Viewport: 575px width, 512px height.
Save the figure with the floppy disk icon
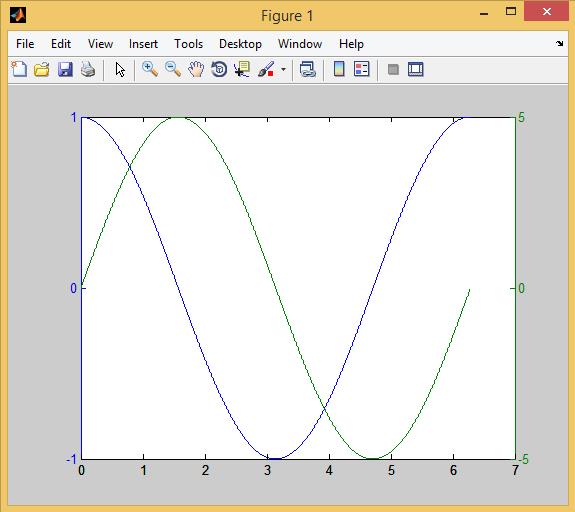point(65,69)
